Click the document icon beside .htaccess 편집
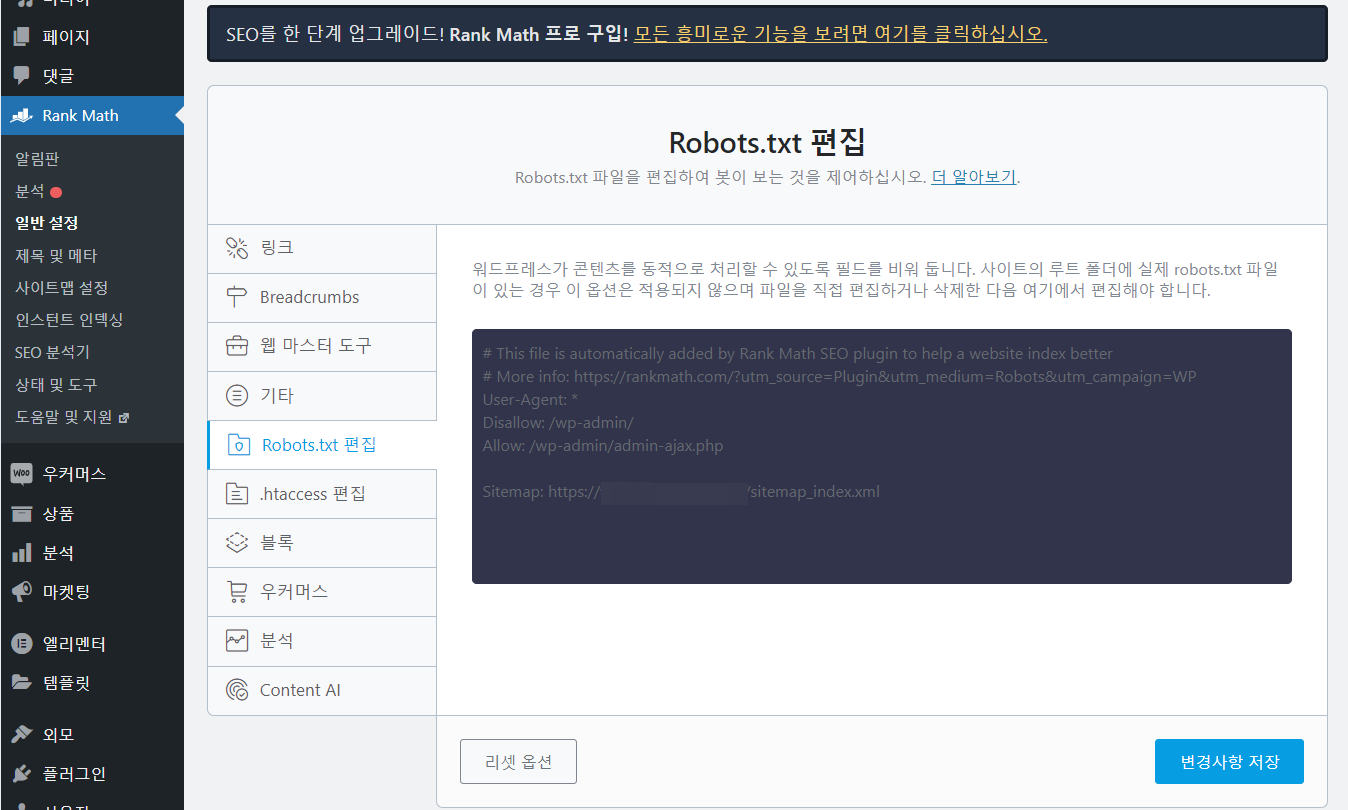The width and height of the screenshot is (1348, 810). 236,494
